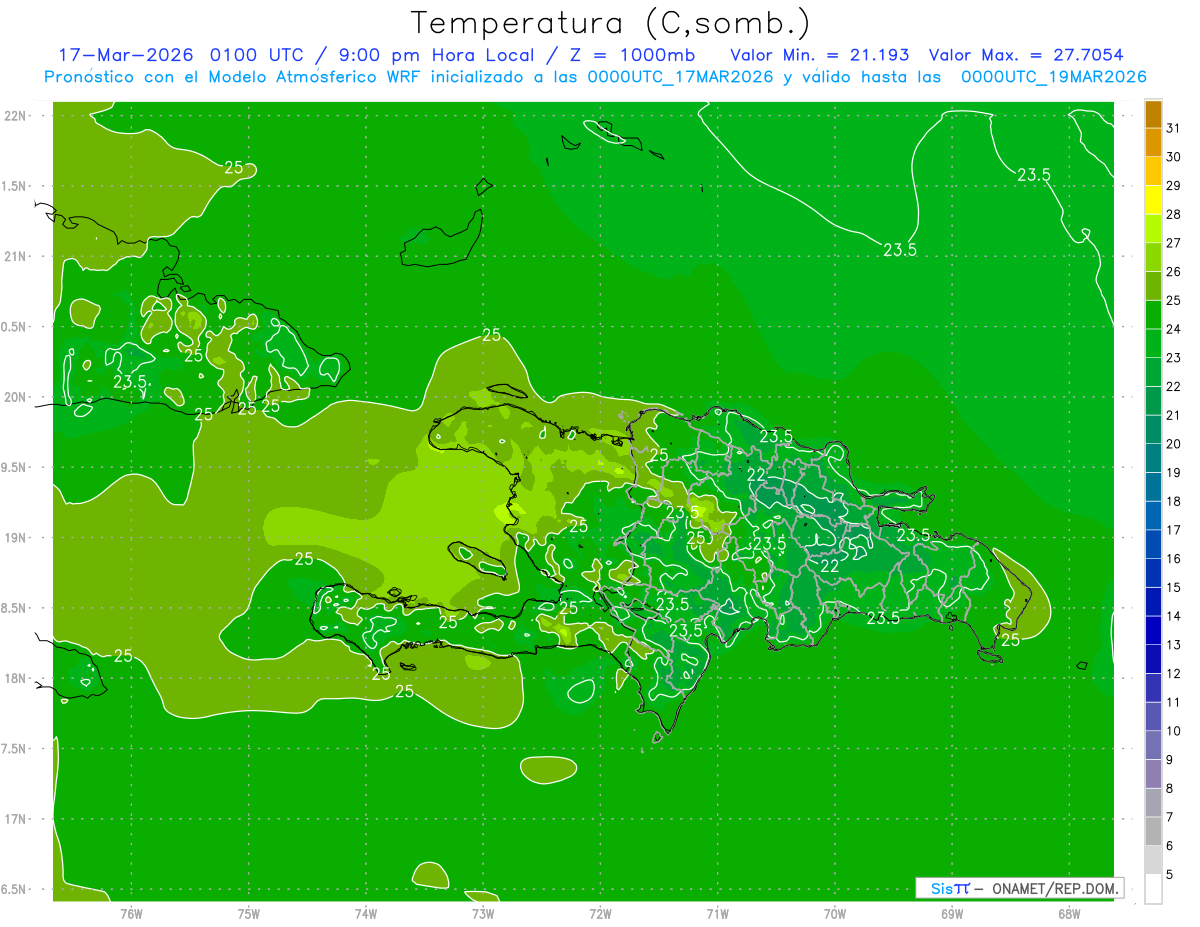
Task: Click the '17N' latitude axis label
Action: (x=15, y=819)
